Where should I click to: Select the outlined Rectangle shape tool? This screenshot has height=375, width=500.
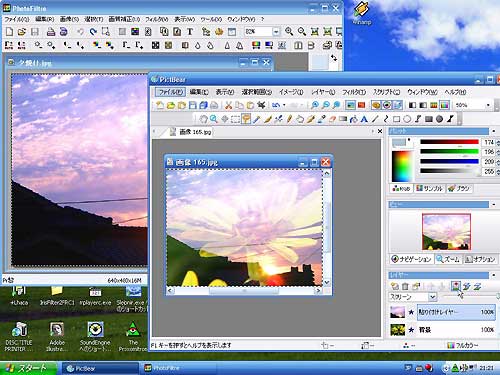tap(396, 119)
